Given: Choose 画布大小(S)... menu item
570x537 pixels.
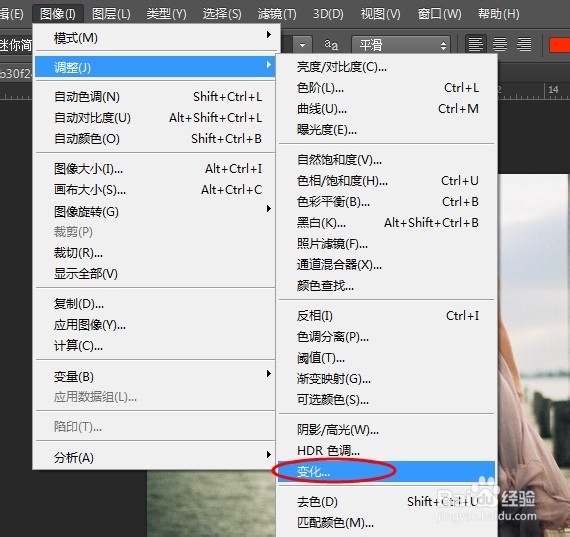Looking at the screenshot, I should click(155, 190).
